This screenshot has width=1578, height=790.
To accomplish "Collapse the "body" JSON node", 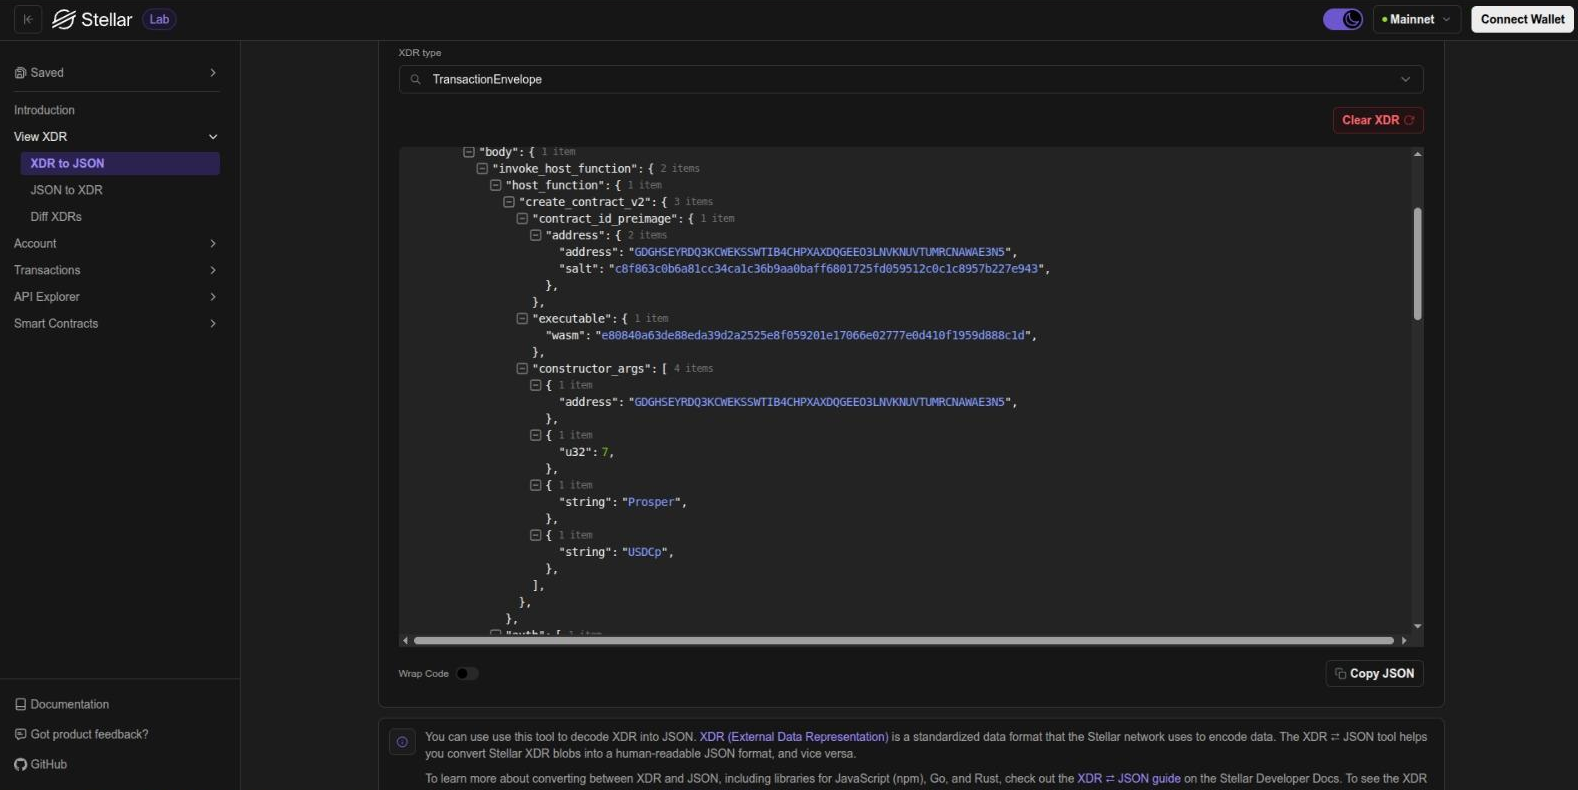I will [x=468, y=152].
